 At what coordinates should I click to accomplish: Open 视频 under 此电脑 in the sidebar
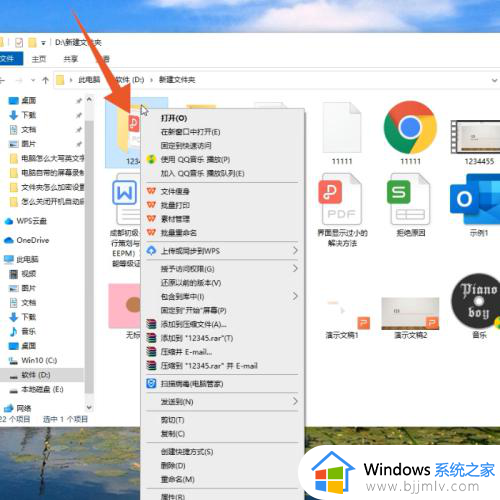click(x=23, y=274)
